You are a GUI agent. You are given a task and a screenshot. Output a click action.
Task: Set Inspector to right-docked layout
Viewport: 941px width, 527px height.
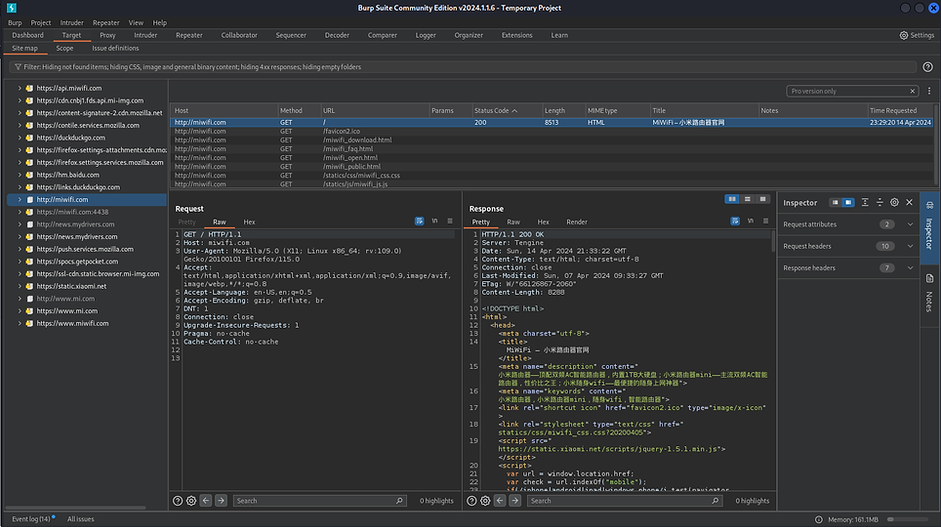click(x=848, y=203)
